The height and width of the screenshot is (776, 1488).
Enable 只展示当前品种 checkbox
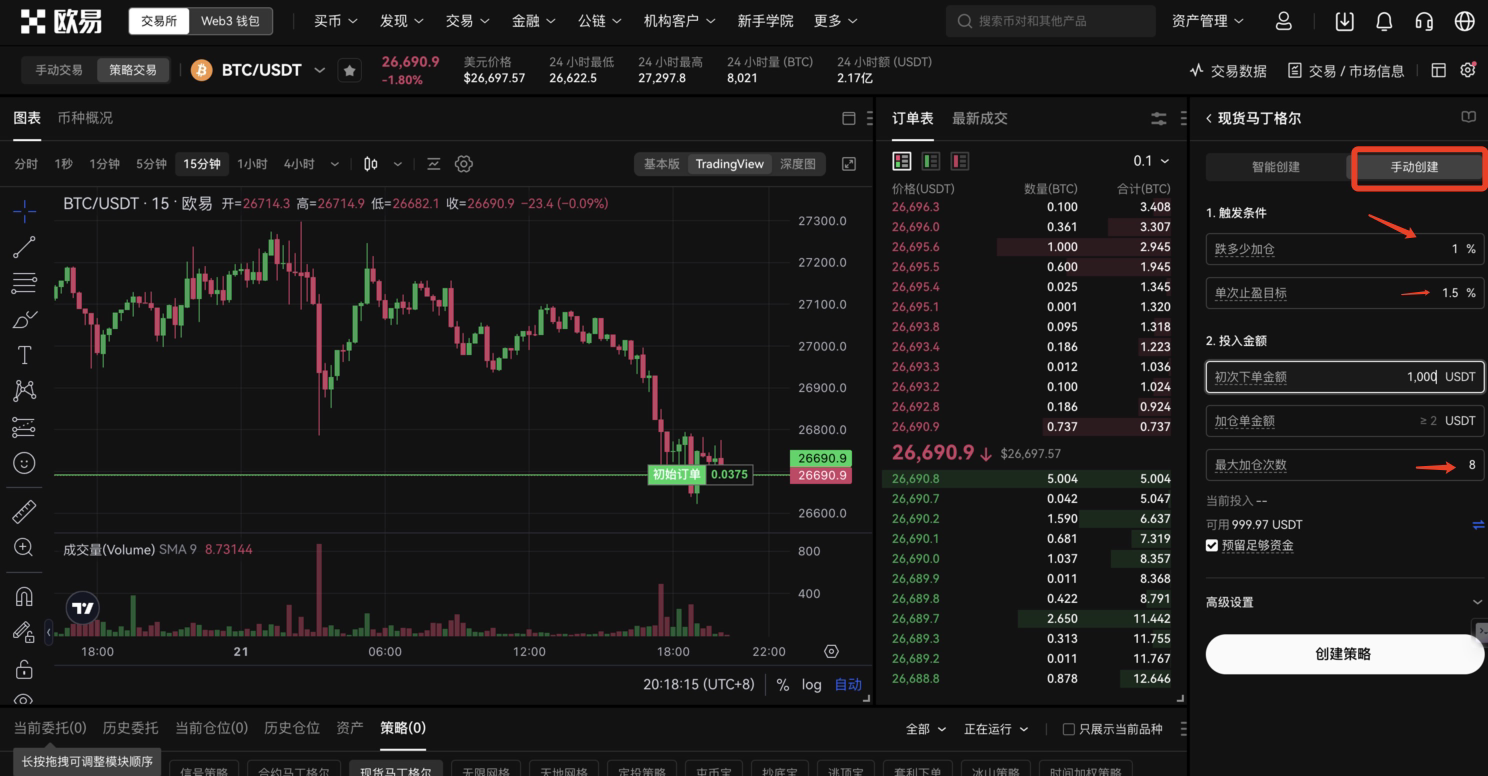(x=1068, y=729)
